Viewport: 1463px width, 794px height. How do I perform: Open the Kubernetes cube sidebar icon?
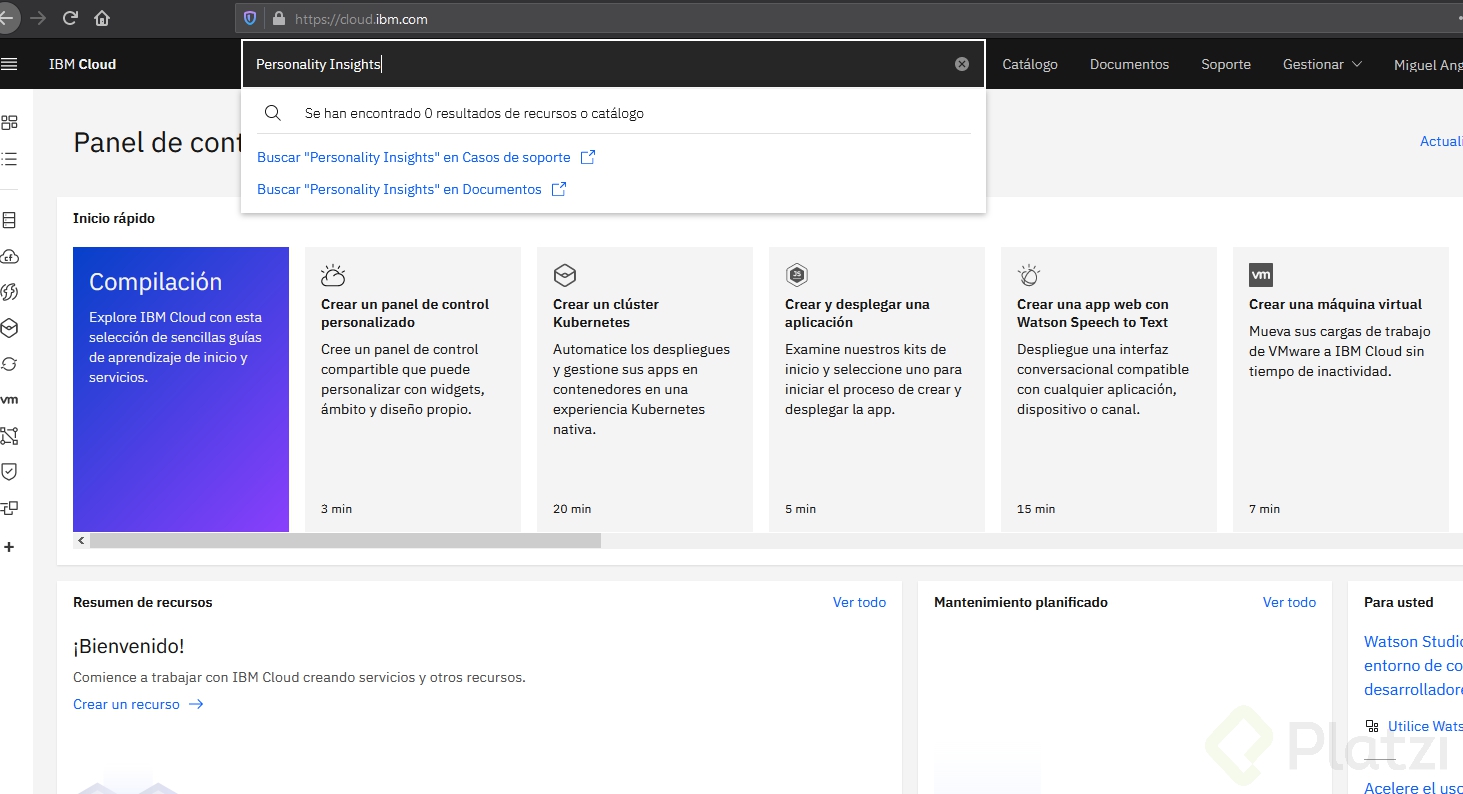pyautogui.click(x=10, y=328)
